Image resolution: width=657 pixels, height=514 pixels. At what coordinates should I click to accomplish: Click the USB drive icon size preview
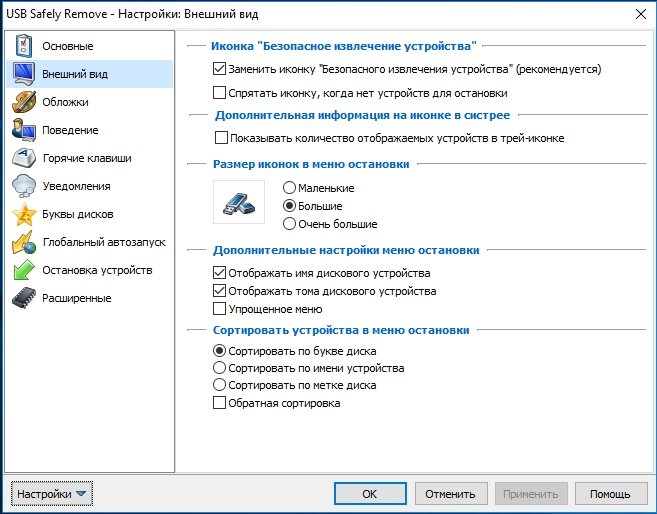239,204
